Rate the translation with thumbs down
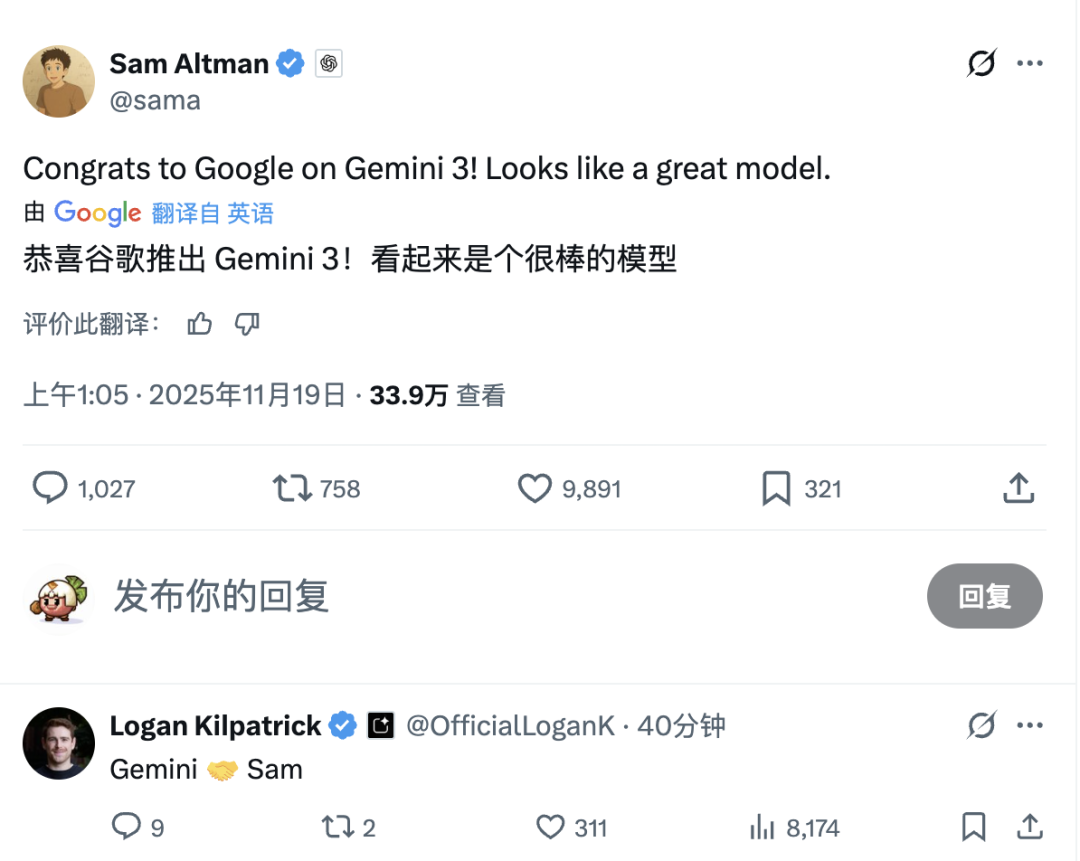The width and height of the screenshot is (1080, 861). [x=246, y=324]
